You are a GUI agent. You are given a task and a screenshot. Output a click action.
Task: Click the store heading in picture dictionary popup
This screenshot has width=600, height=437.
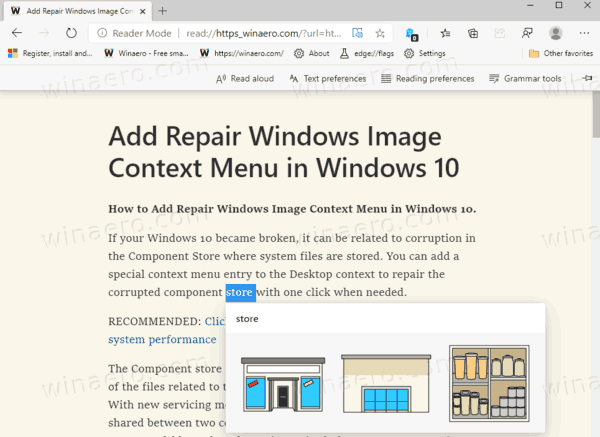[247, 319]
